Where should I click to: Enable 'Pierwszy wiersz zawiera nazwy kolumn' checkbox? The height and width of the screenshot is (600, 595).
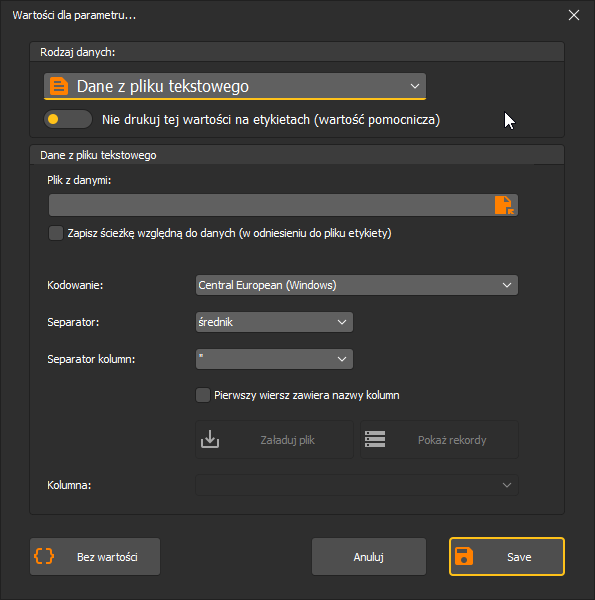pyautogui.click(x=203, y=395)
